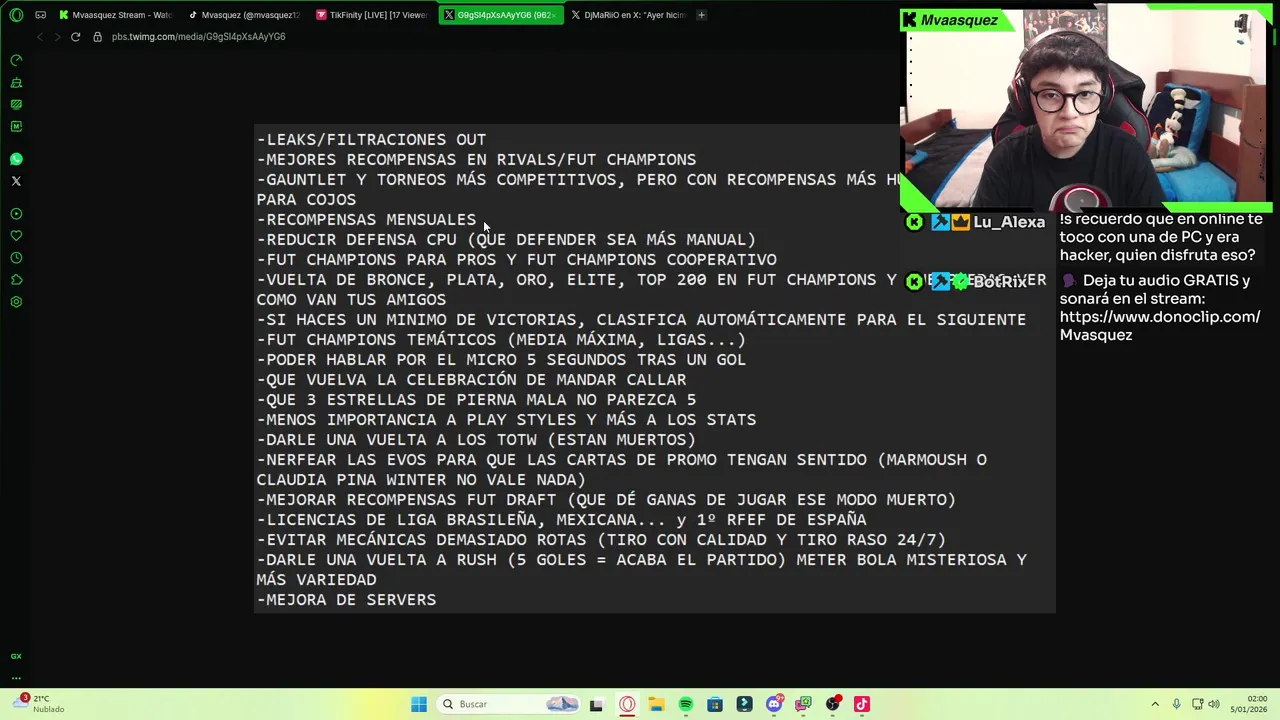Open File Explorer from the taskbar
This screenshot has width=1280, height=720.
[x=656, y=704]
